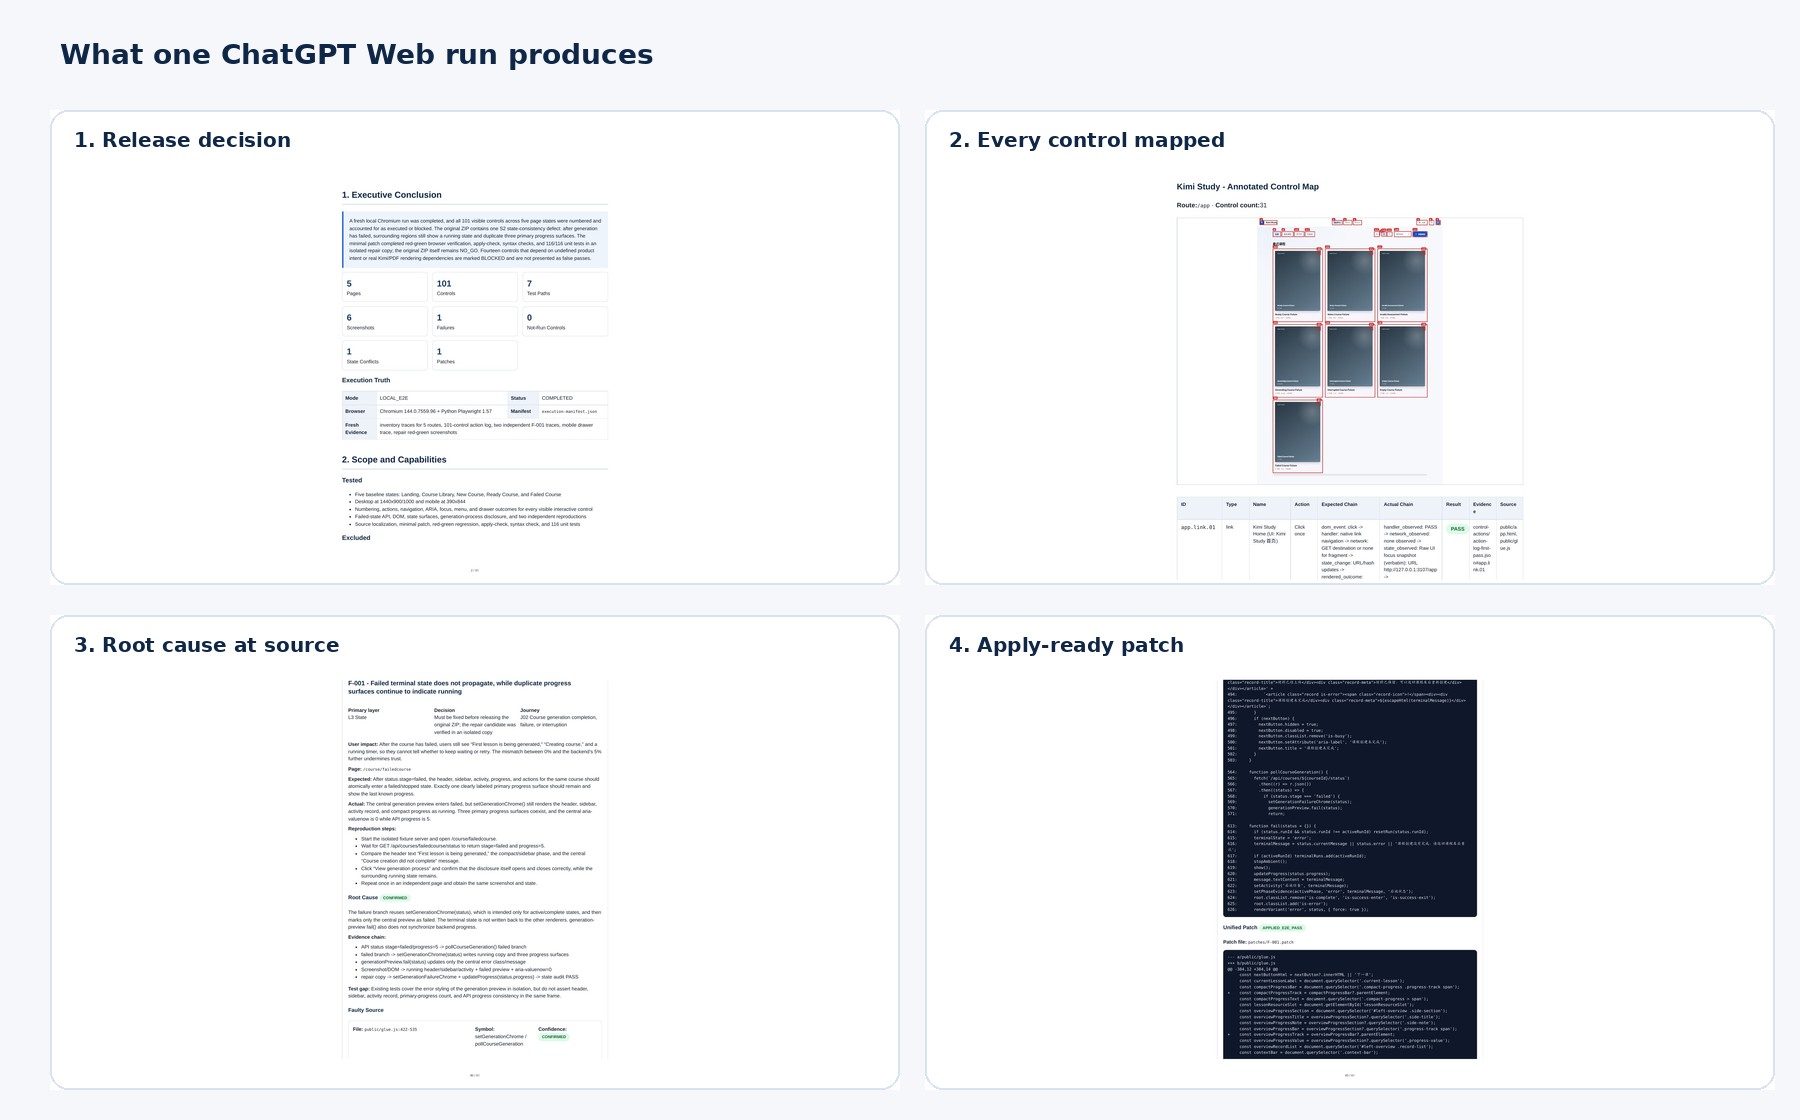Click the '5 Pages' stat tile
1800x1120 pixels.
pyautogui.click(x=384, y=287)
